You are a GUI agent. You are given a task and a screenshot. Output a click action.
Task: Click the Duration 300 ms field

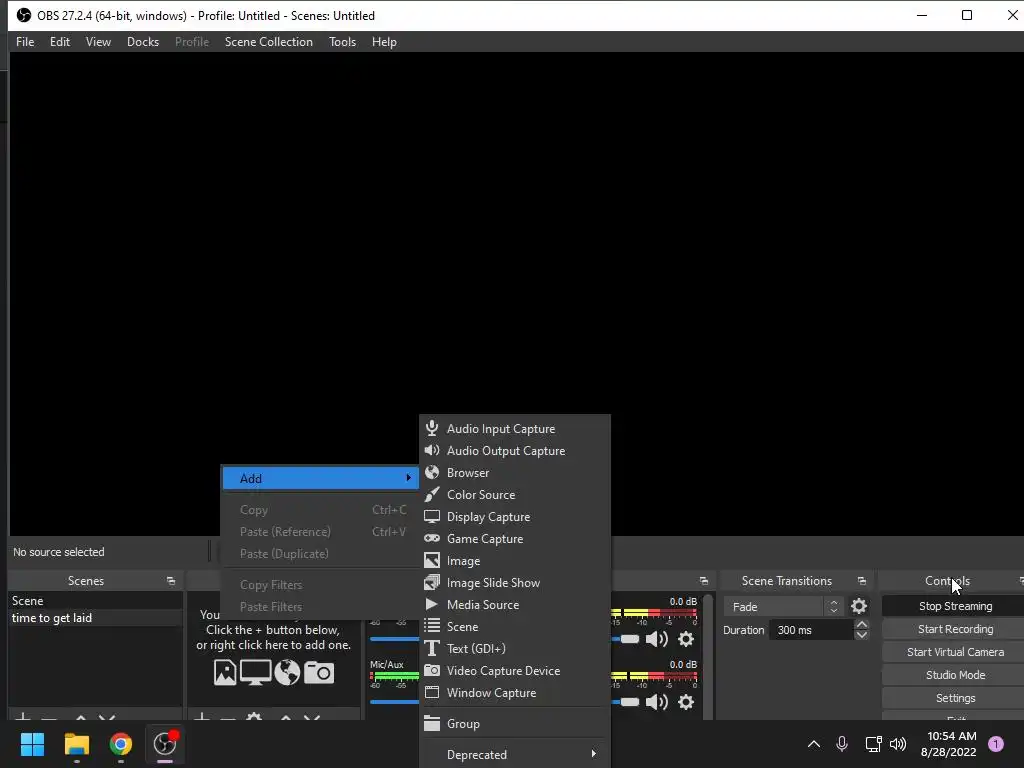click(x=812, y=630)
